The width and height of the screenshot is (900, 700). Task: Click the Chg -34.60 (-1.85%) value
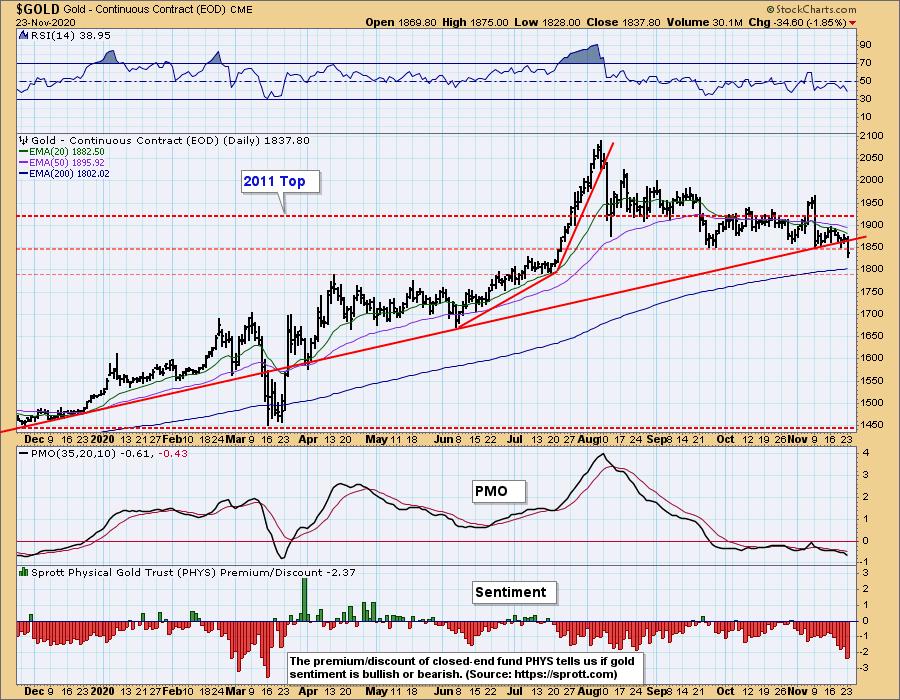click(797, 22)
